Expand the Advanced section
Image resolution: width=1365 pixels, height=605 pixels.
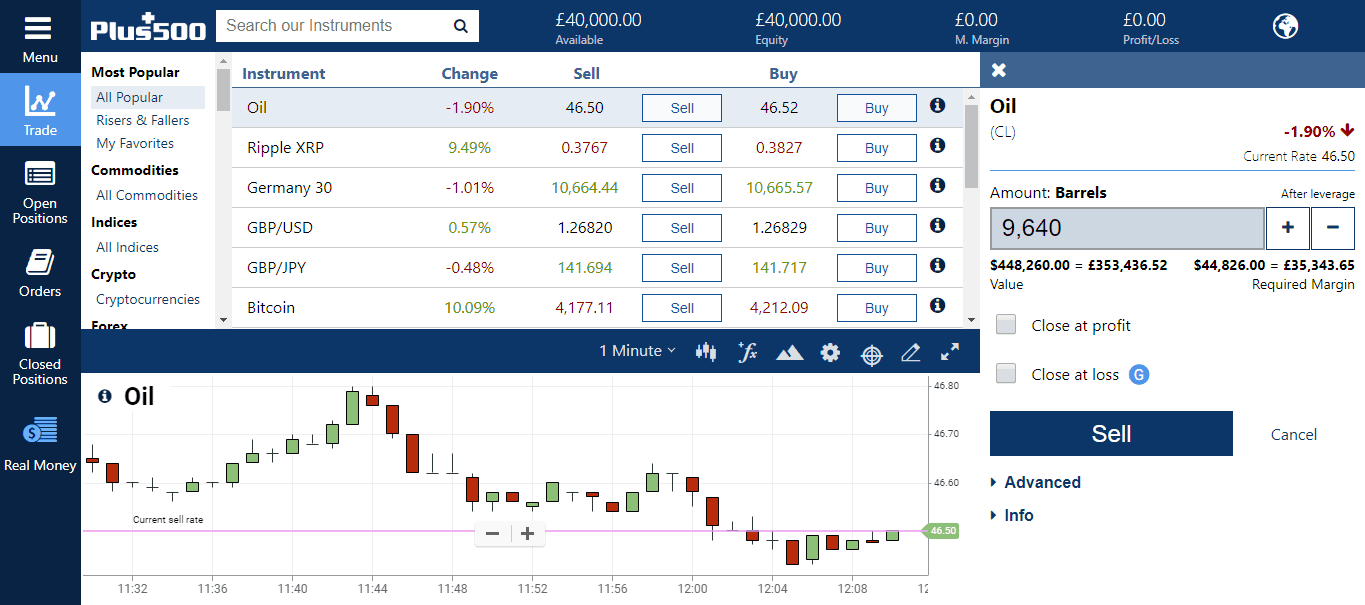1035,482
